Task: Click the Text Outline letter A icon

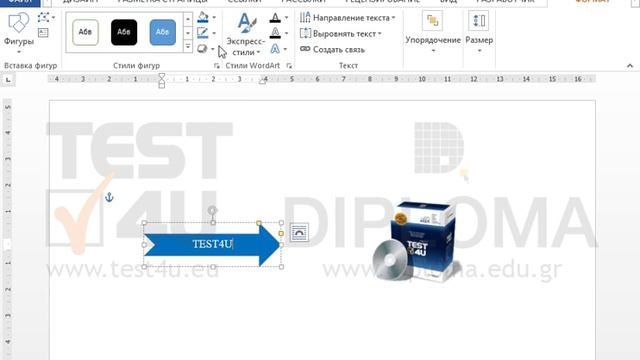Action: [x=275, y=33]
